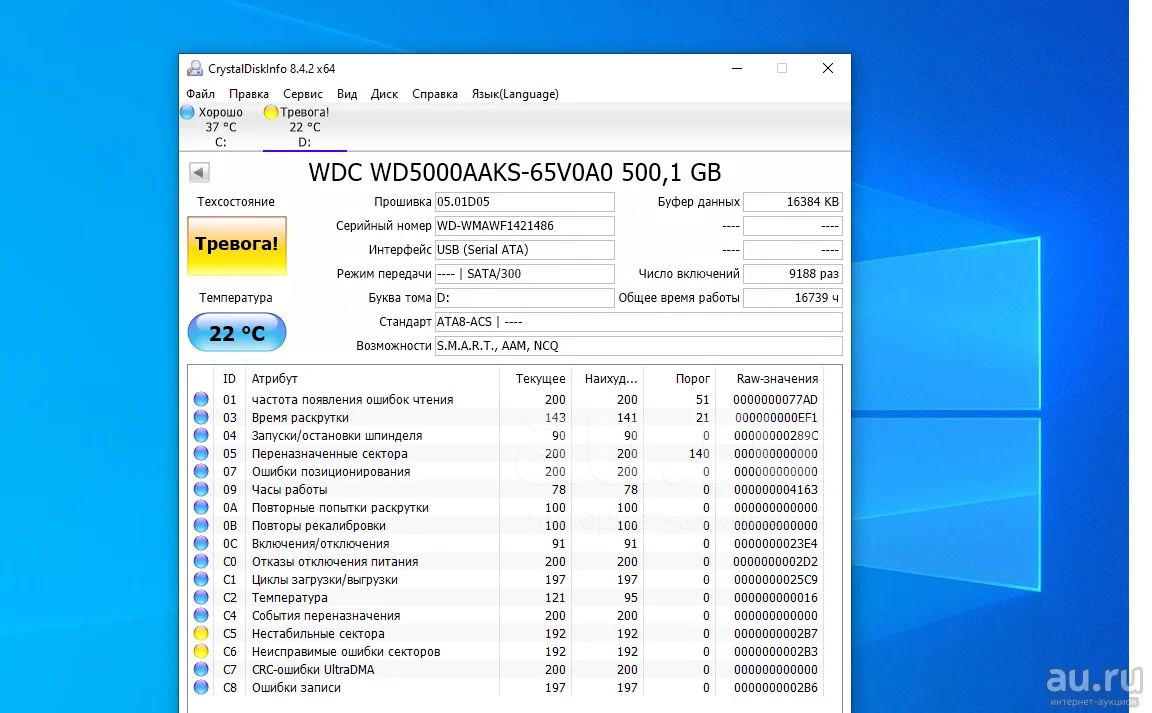The image size is (1152, 713).
Task: Minimize the CrystalDiskInfo window
Action: click(737, 68)
